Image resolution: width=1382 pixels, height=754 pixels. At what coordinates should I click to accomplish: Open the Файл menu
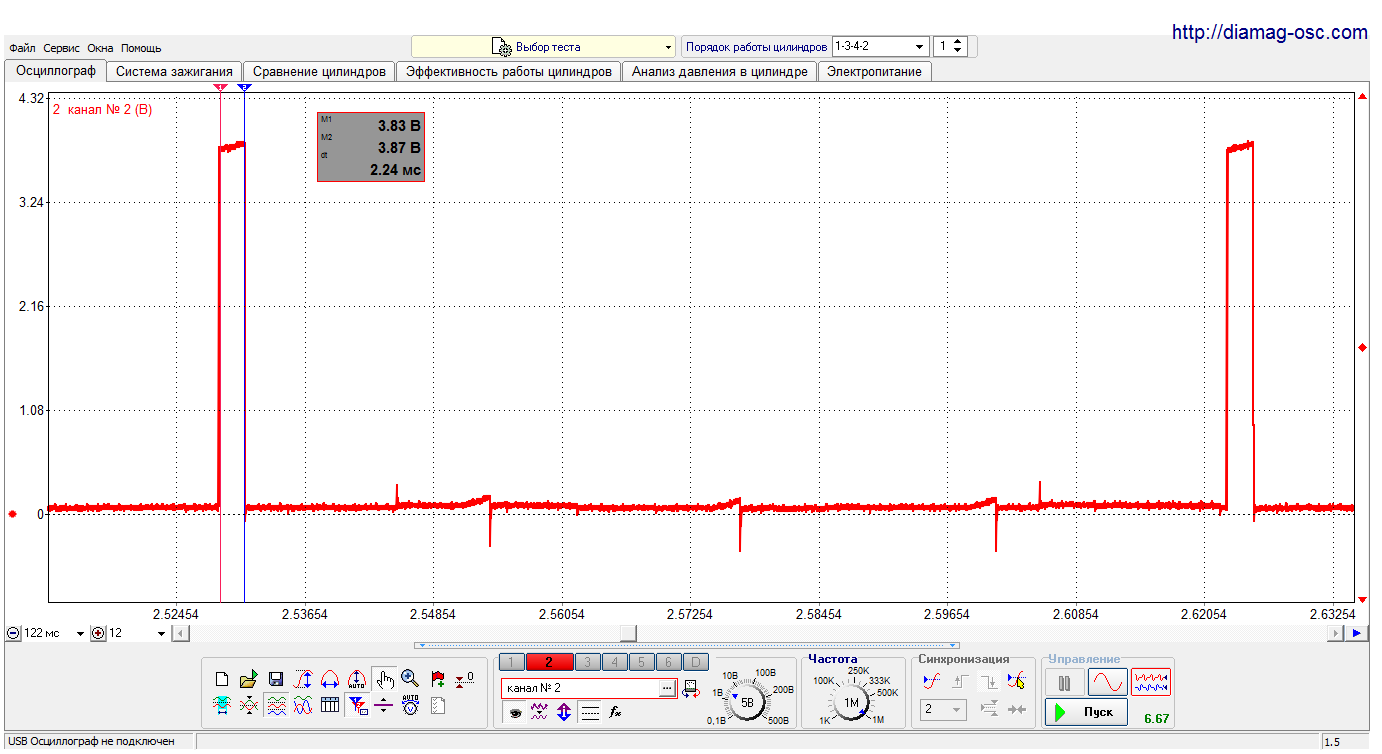point(22,48)
